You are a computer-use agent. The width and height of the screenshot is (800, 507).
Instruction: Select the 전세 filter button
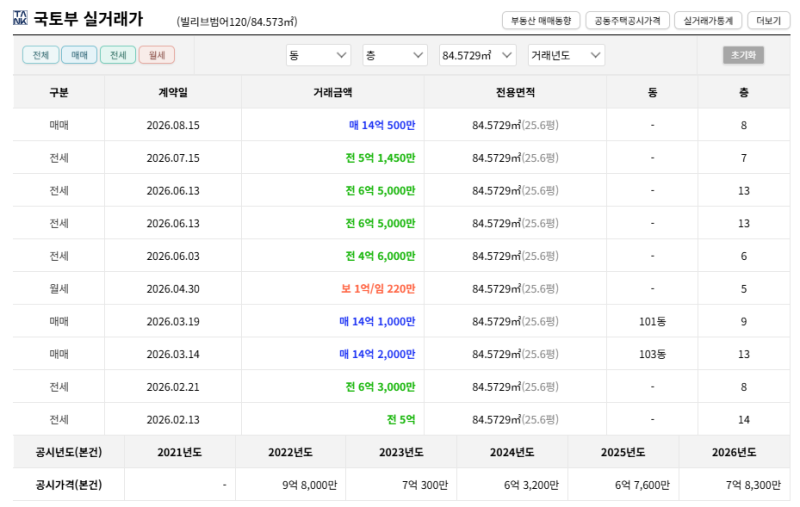(x=118, y=55)
